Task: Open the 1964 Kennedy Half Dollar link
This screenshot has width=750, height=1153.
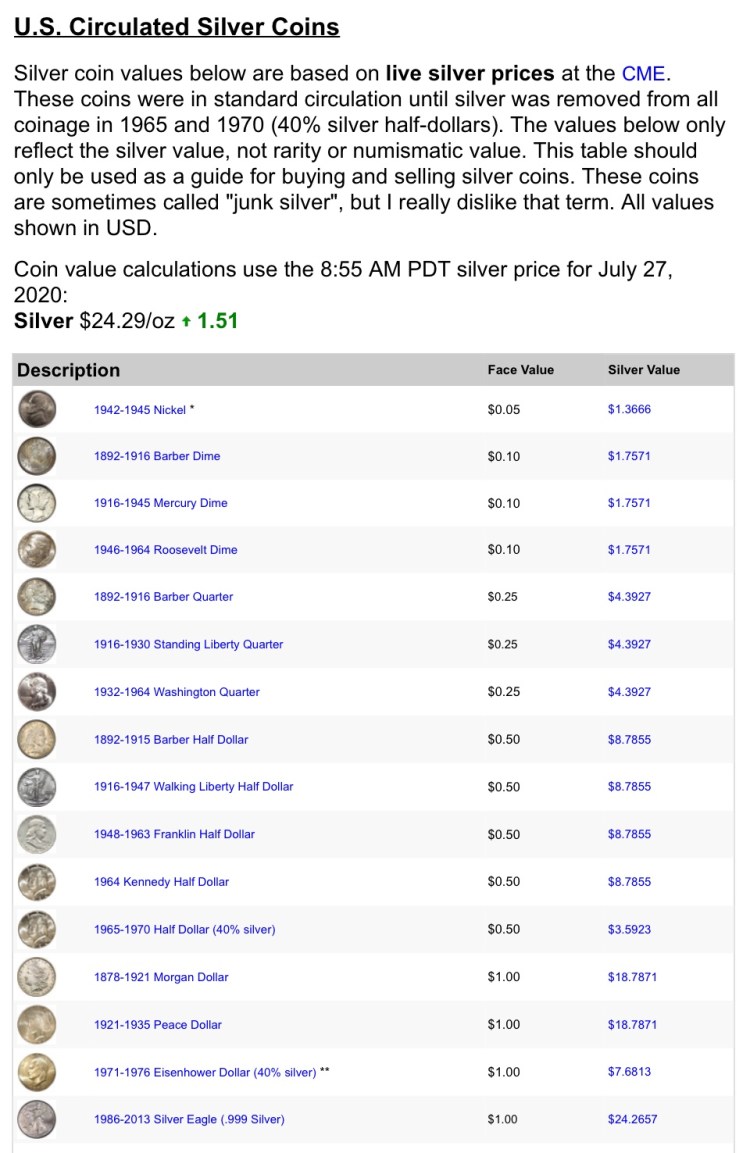Action: 161,882
